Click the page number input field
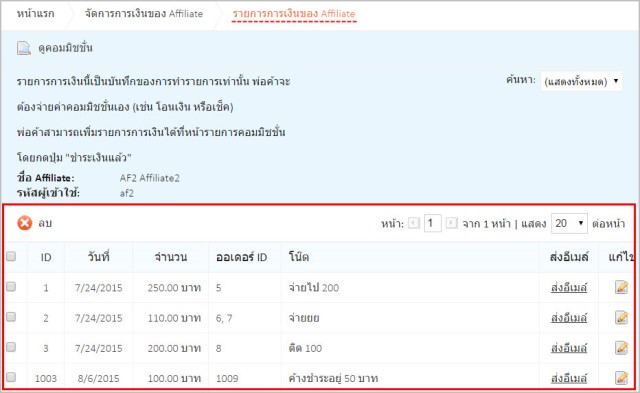640x393 pixels. point(432,223)
